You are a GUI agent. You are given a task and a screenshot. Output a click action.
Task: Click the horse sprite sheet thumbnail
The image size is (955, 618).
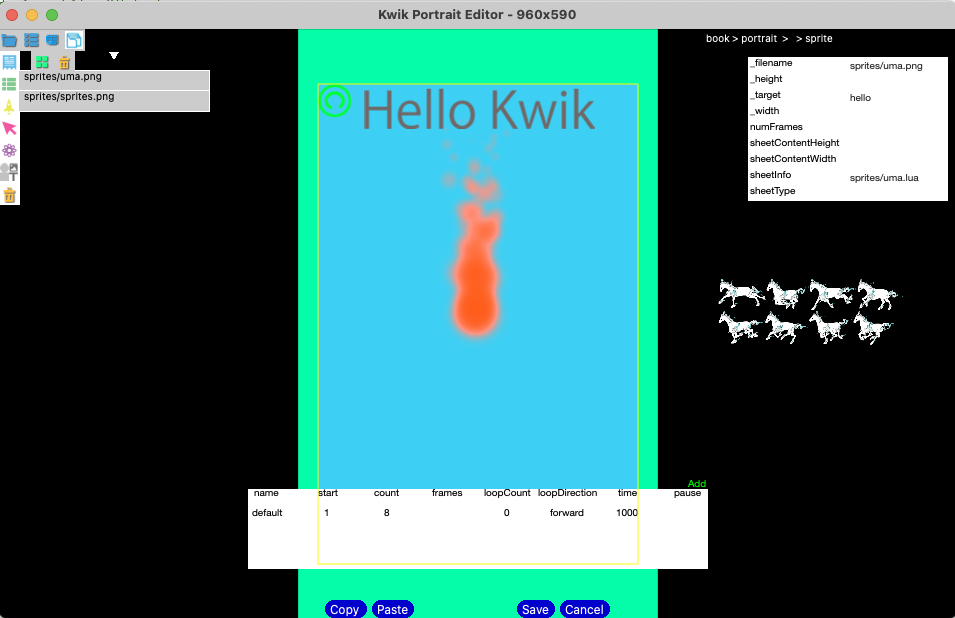[809, 311]
